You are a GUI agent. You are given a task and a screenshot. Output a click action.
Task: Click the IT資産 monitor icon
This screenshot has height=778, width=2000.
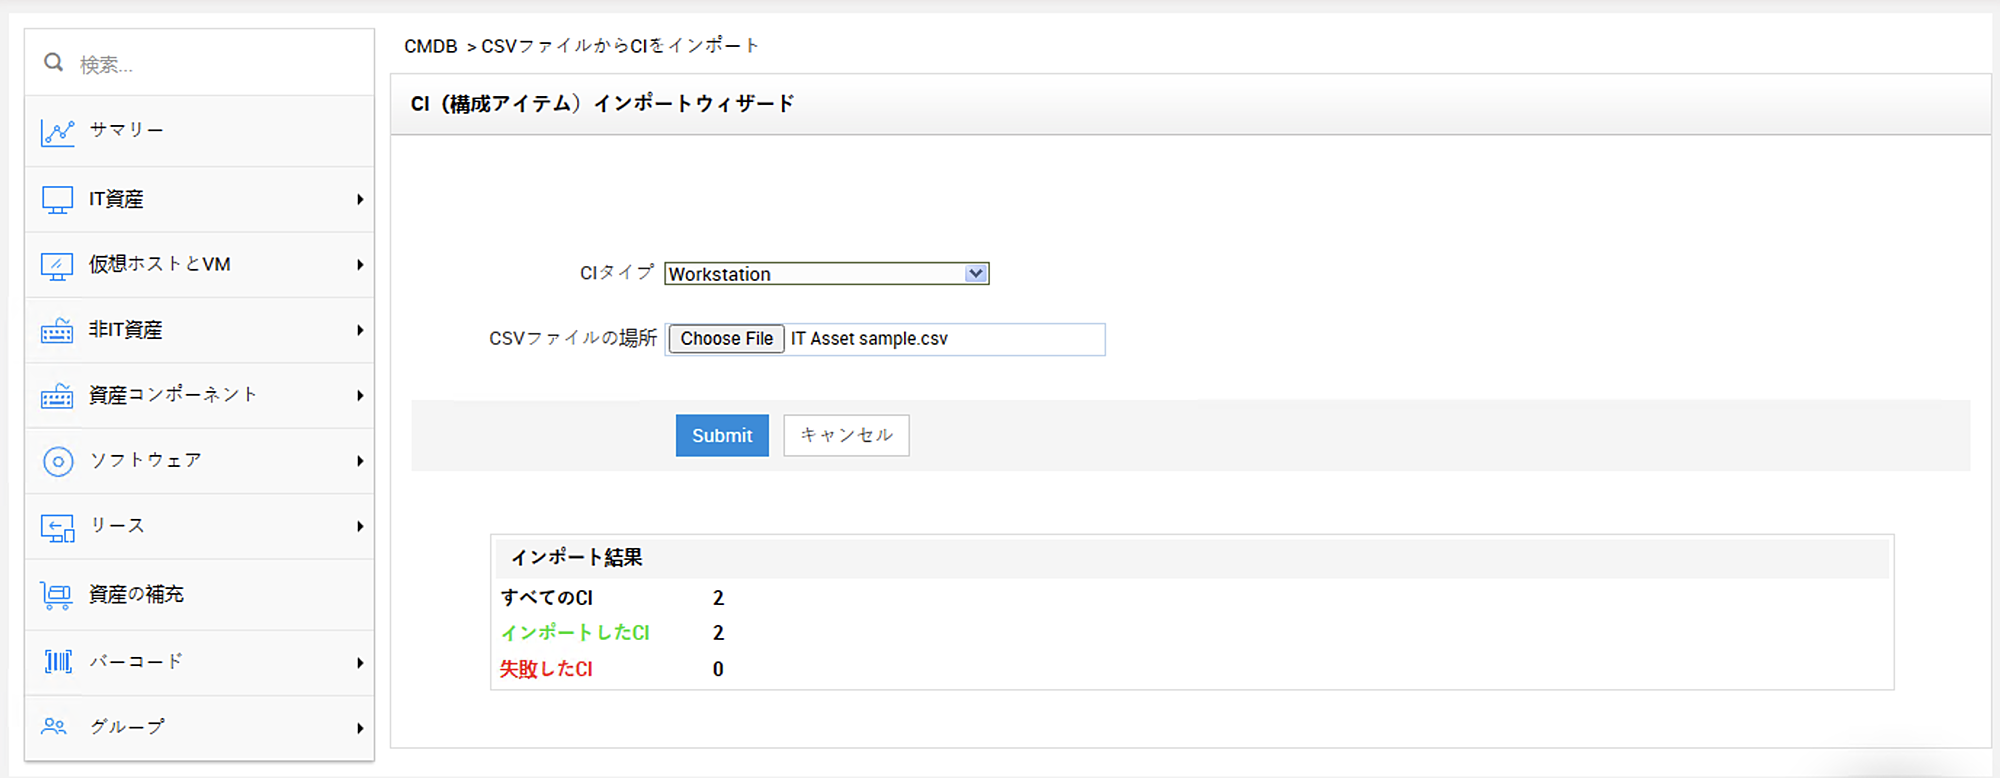click(57, 200)
